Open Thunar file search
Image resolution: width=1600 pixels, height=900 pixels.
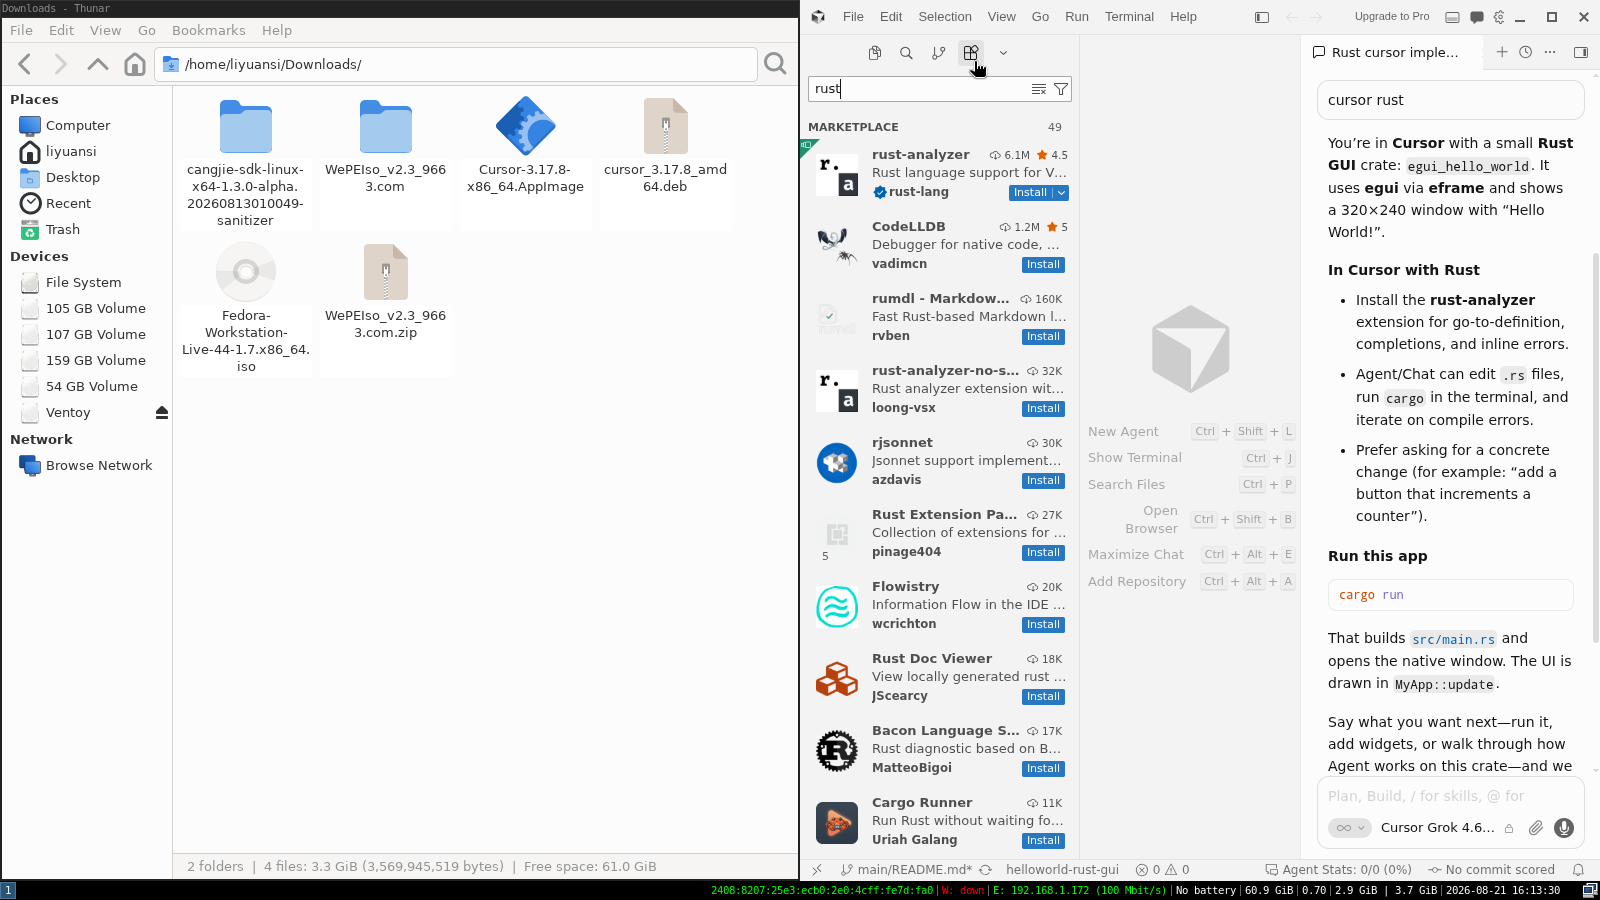coord(775,65)
